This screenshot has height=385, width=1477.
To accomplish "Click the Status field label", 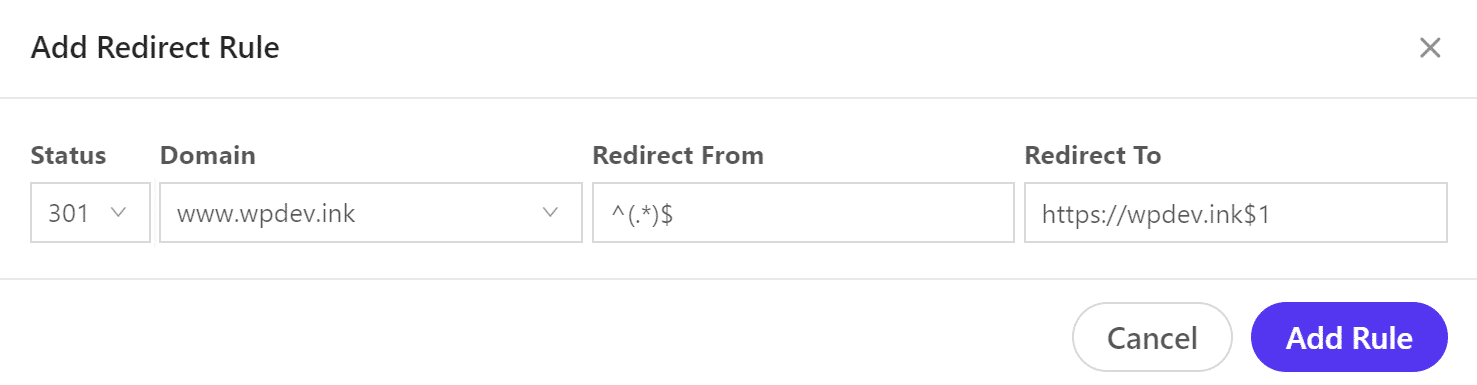I will point(68,156).
